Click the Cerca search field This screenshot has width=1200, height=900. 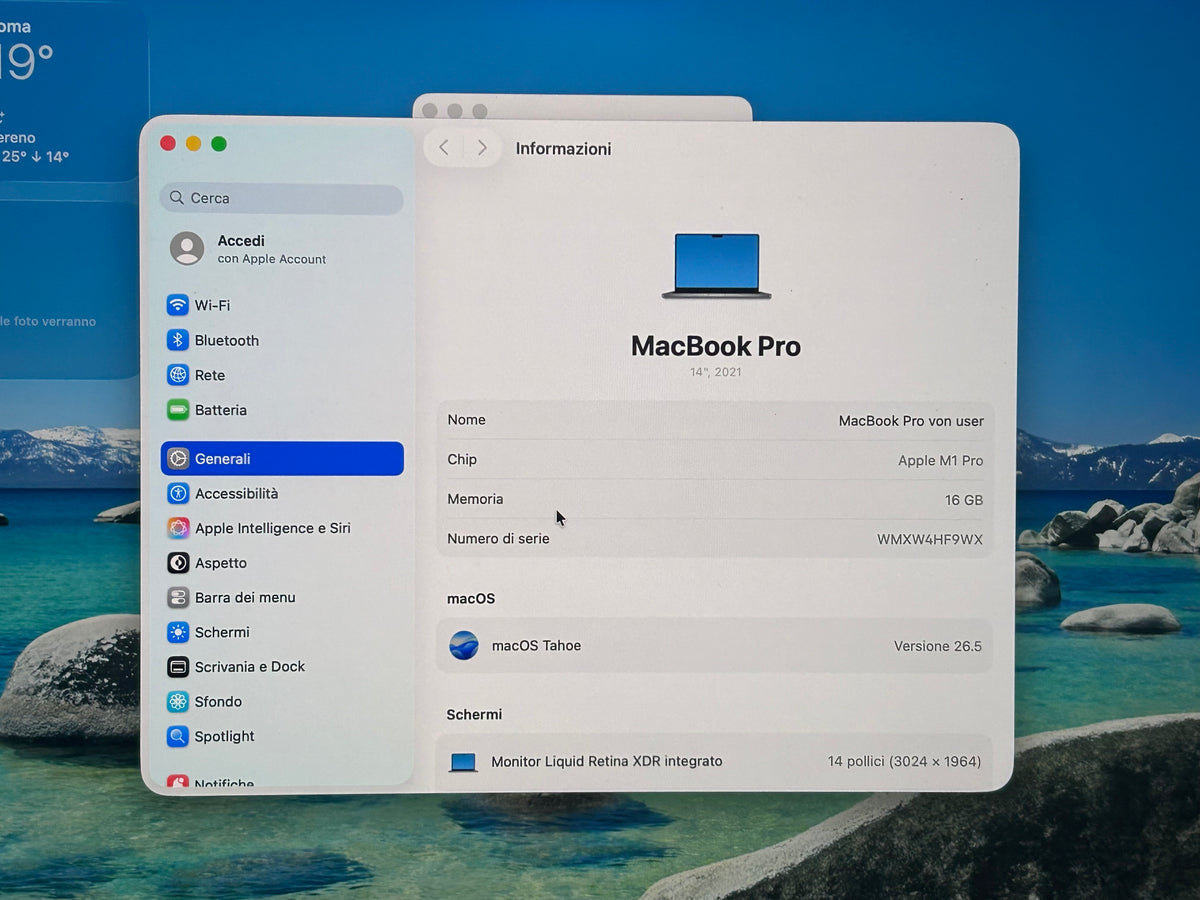(x=281, y=198)
